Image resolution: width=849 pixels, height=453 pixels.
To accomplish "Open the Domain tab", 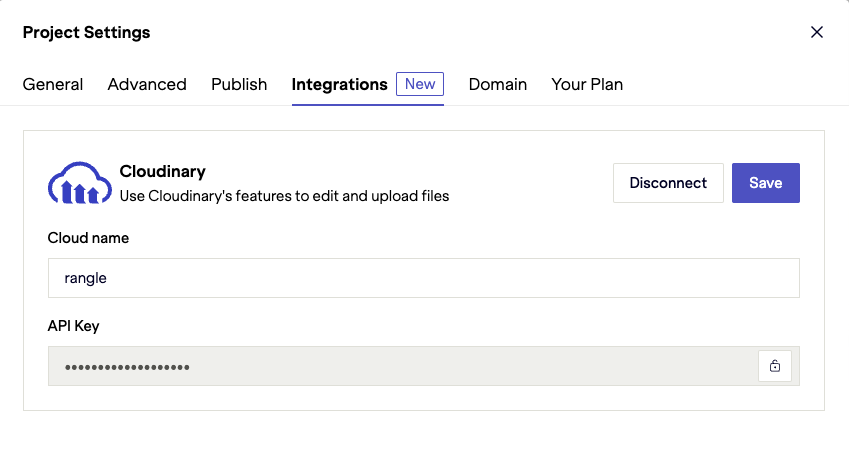I will coord(498,84).
